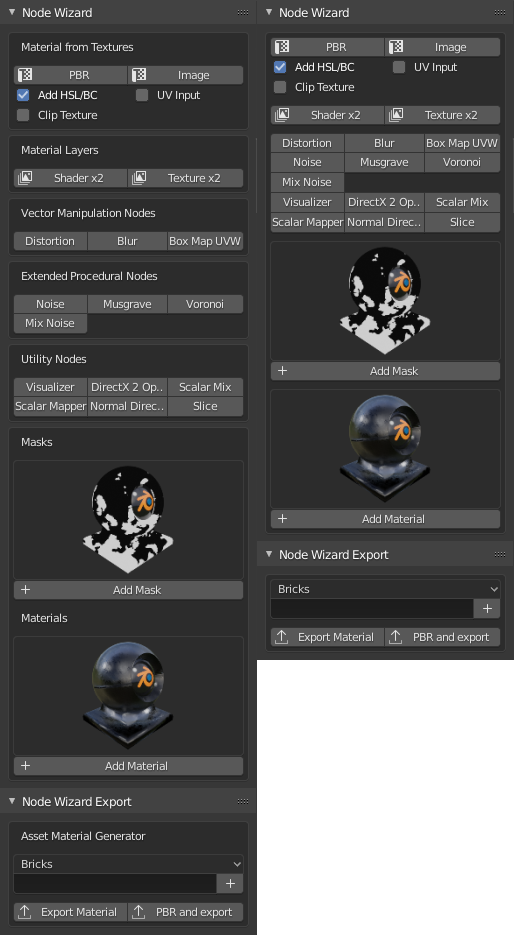Collapse the left Node Wizard panel
This screenshot has width=514, height=935.
[12, 13]
